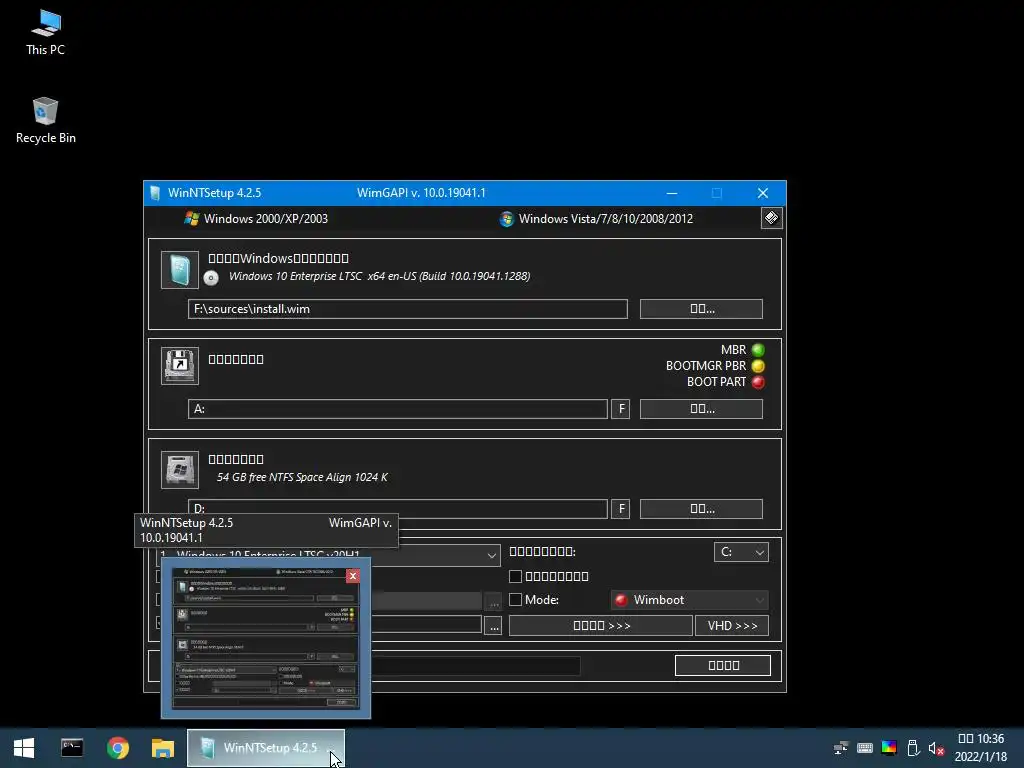Viewport: 1024px width, 768px height.
Task: Click the ellipsis button left of the >>> button
Action: (494, 626)
